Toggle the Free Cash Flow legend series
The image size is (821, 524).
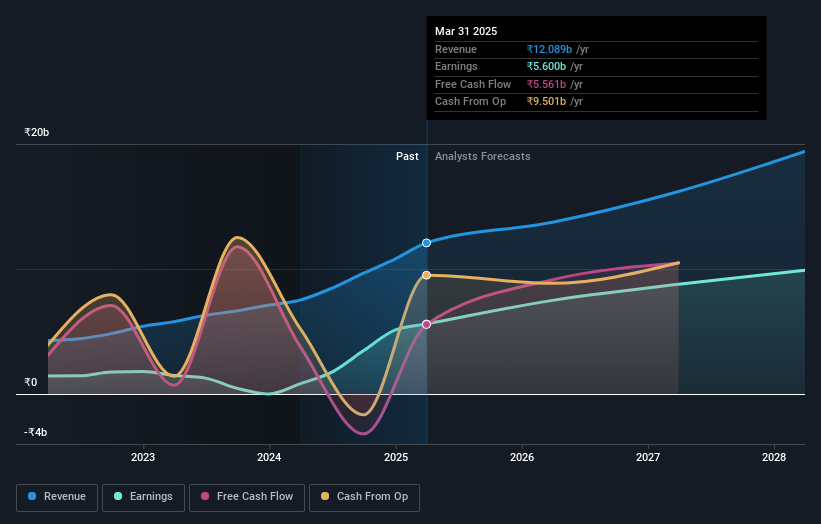click(247, 497)
